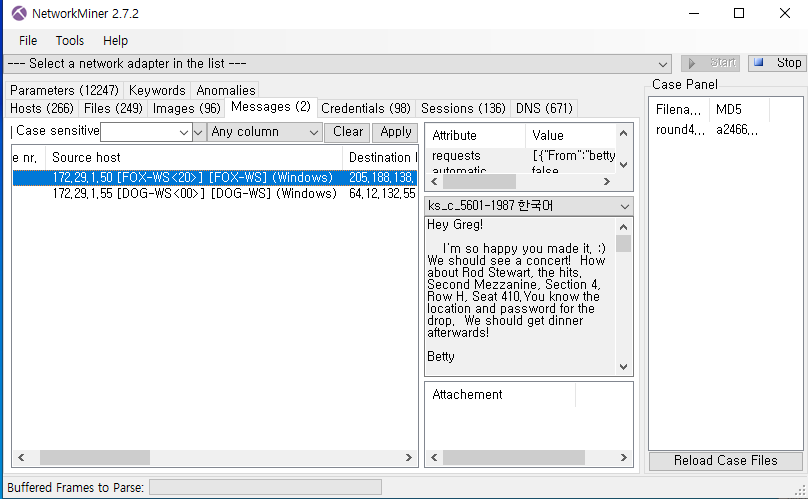
Task: Switch to the Parameters (12247) tab
Action: [64, 90]
